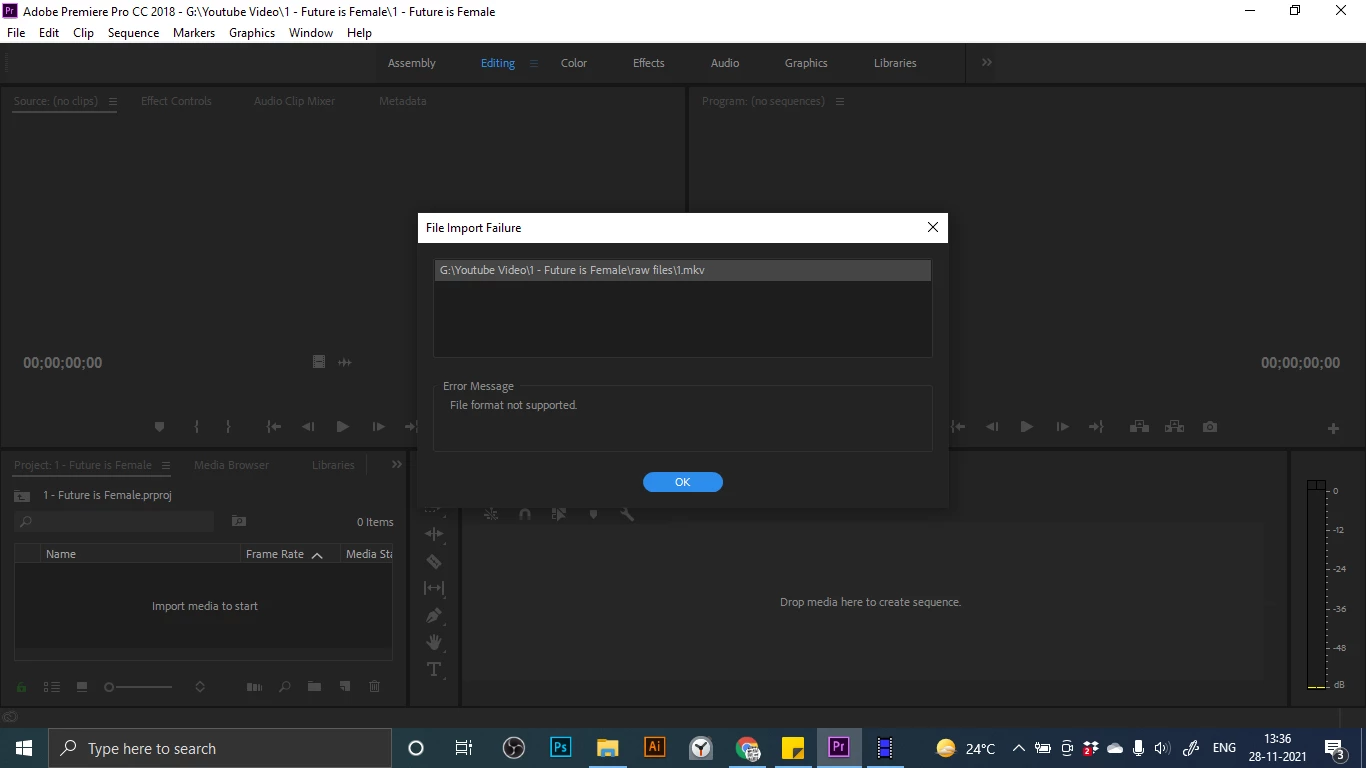This screenshot has height=768, width=1366.
Task: Click Source monitor Drag Video Only icon
Action: click(x=319, y=362)
